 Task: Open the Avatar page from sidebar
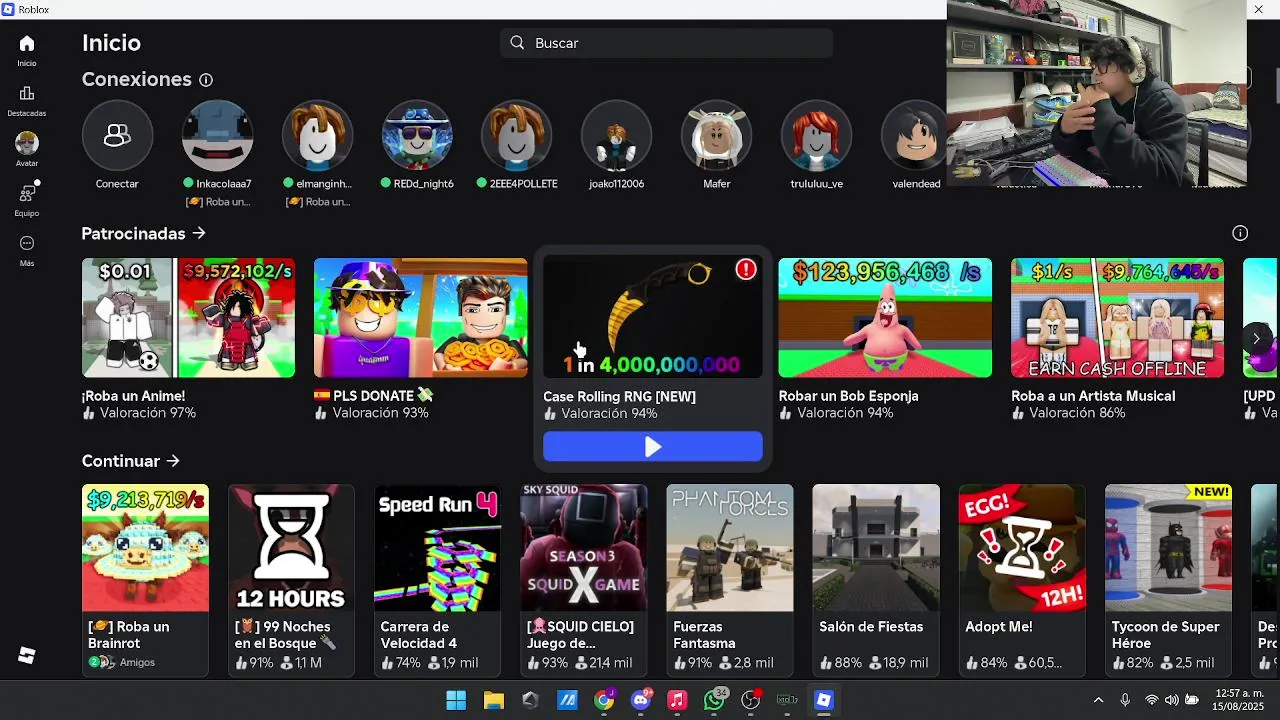click(27, 143)
